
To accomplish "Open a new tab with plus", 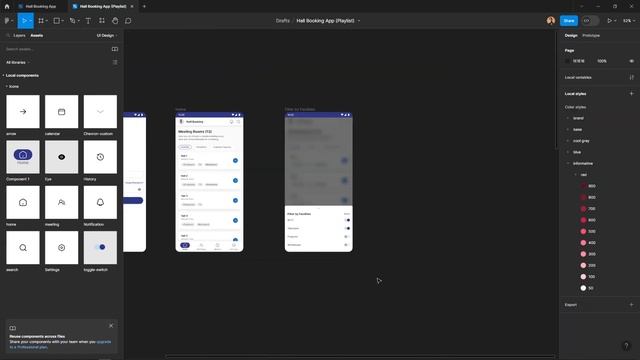I will click(144, 7).
